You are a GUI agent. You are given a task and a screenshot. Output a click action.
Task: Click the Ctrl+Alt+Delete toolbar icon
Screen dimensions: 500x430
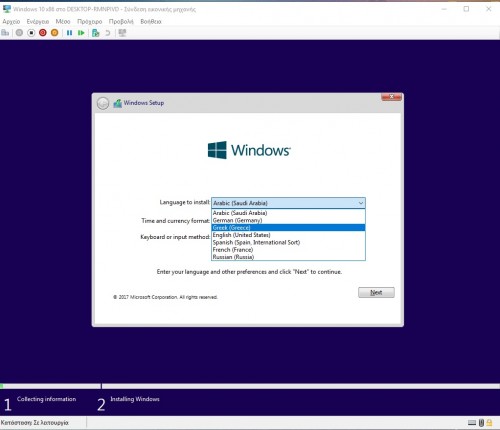5,33
